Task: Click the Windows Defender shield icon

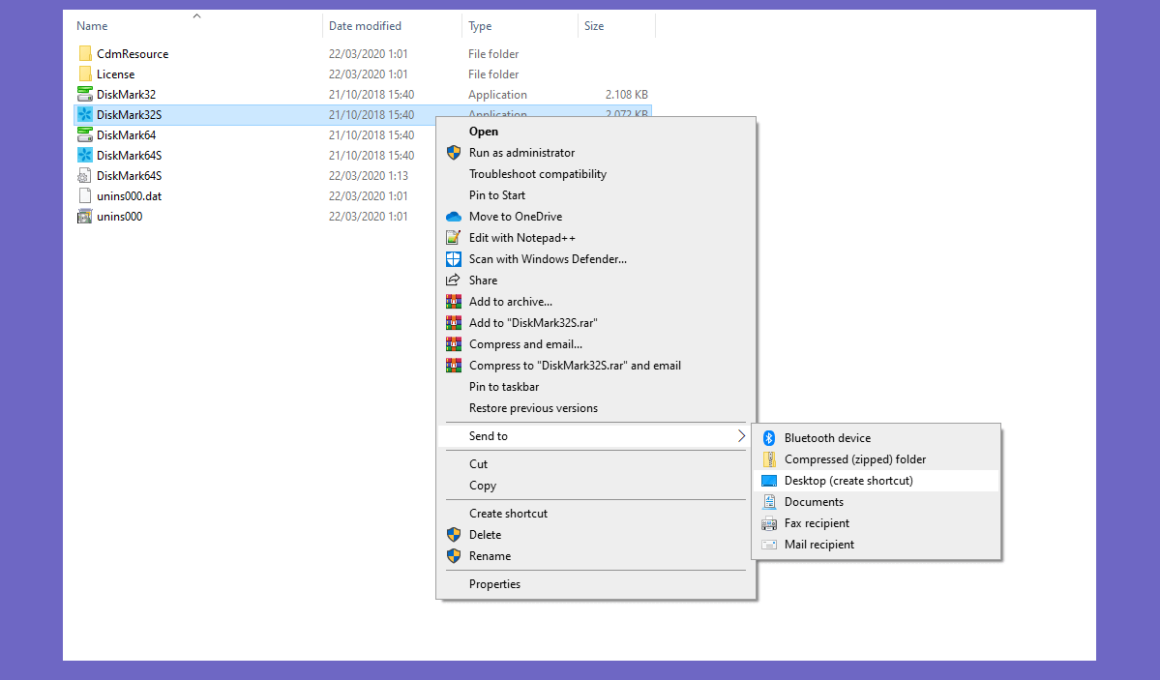Action: point(453,259)
